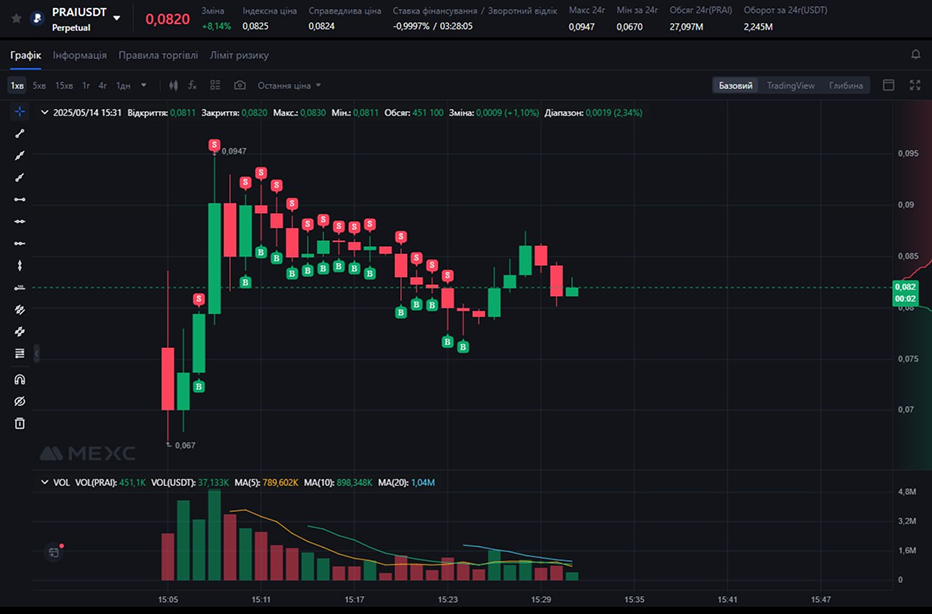Select the magnet snap drawing tool
This screenshot has height=614, width=932.
[19, 379]
